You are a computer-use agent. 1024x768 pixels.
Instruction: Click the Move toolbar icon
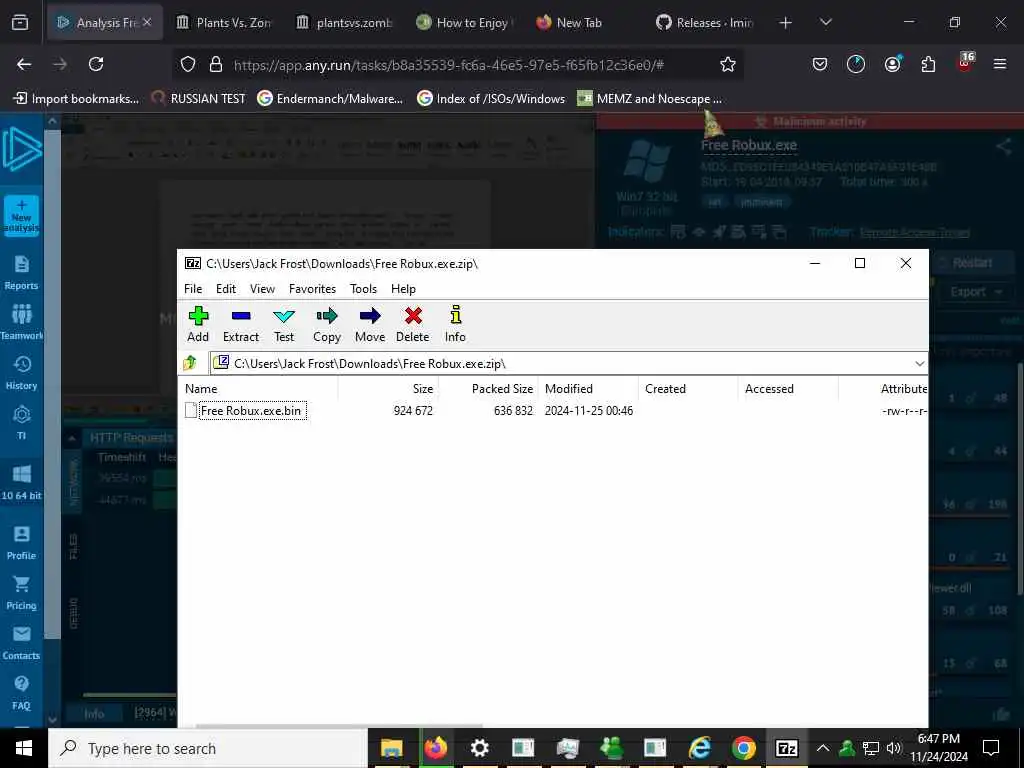click(x=370, y=324)
